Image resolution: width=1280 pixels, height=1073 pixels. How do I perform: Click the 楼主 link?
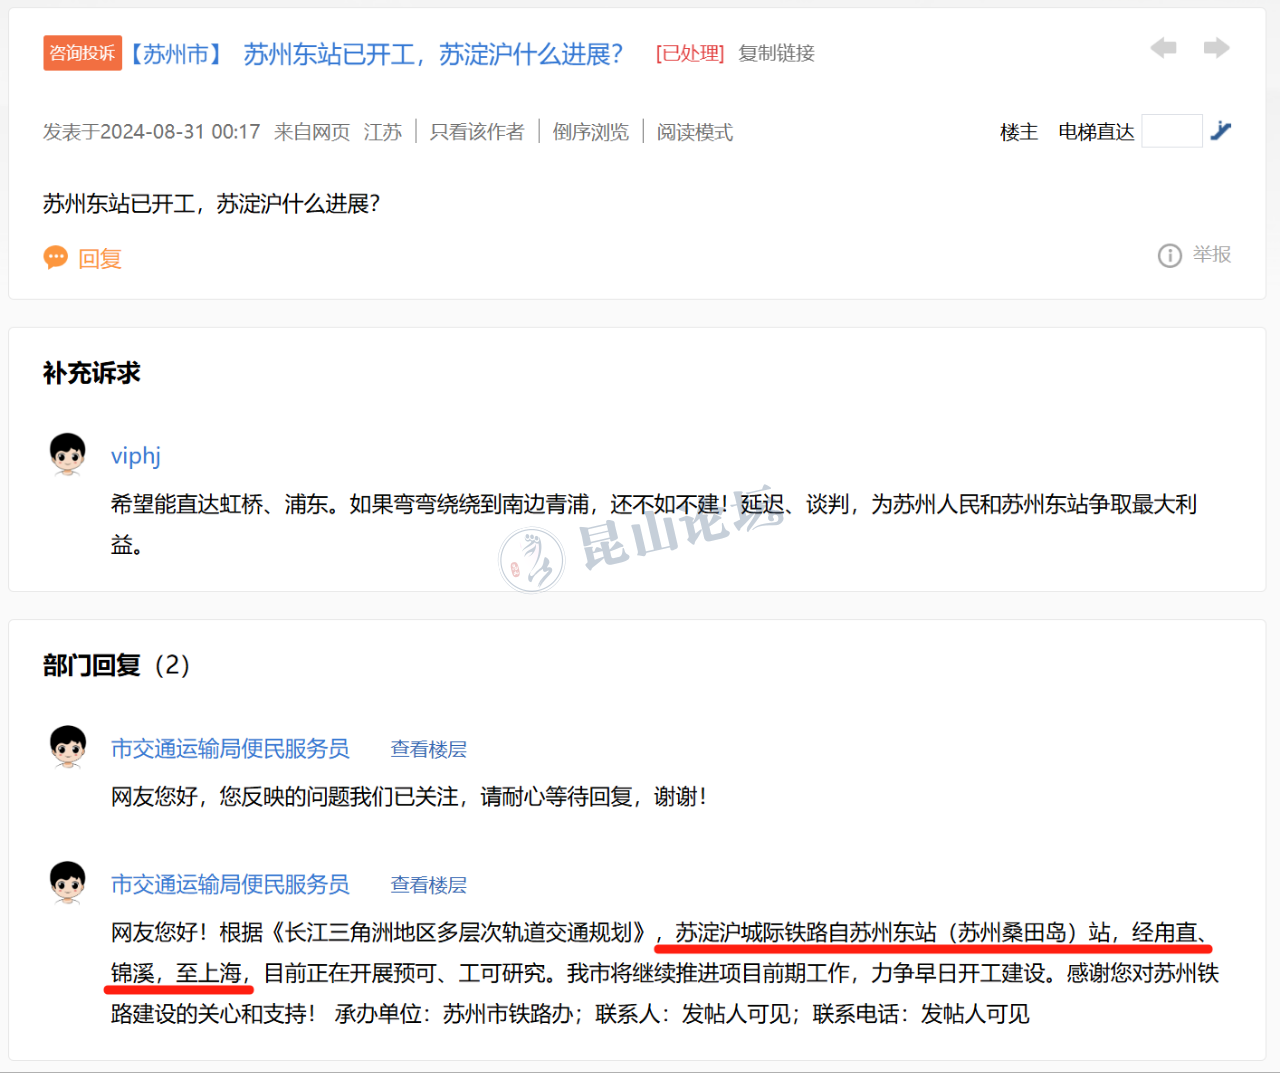[1018, 132]
